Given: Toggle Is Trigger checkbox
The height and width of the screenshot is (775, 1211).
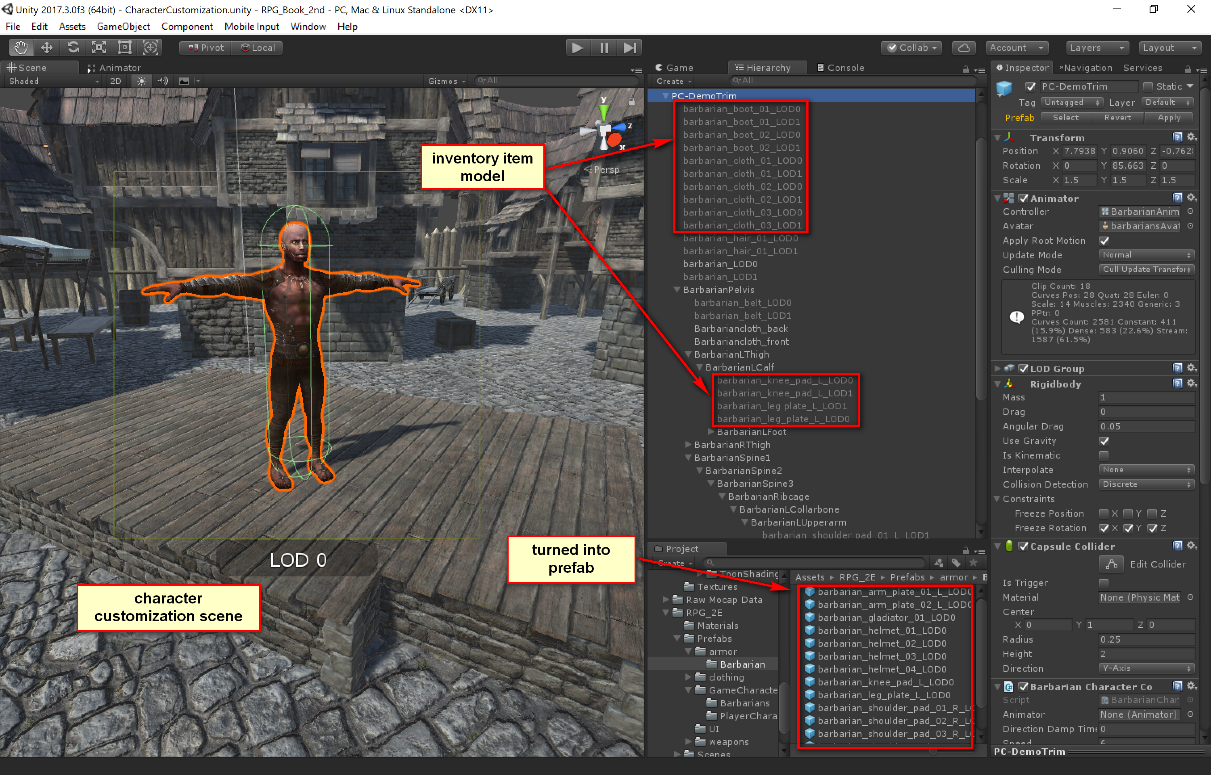Looking at the screenshot, I should (1104, 583).
